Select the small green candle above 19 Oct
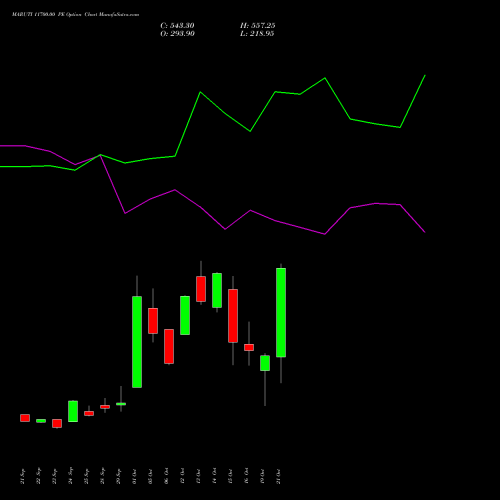Screen dimensions: 500x500 pyautogui.click(x=265, y=363)
